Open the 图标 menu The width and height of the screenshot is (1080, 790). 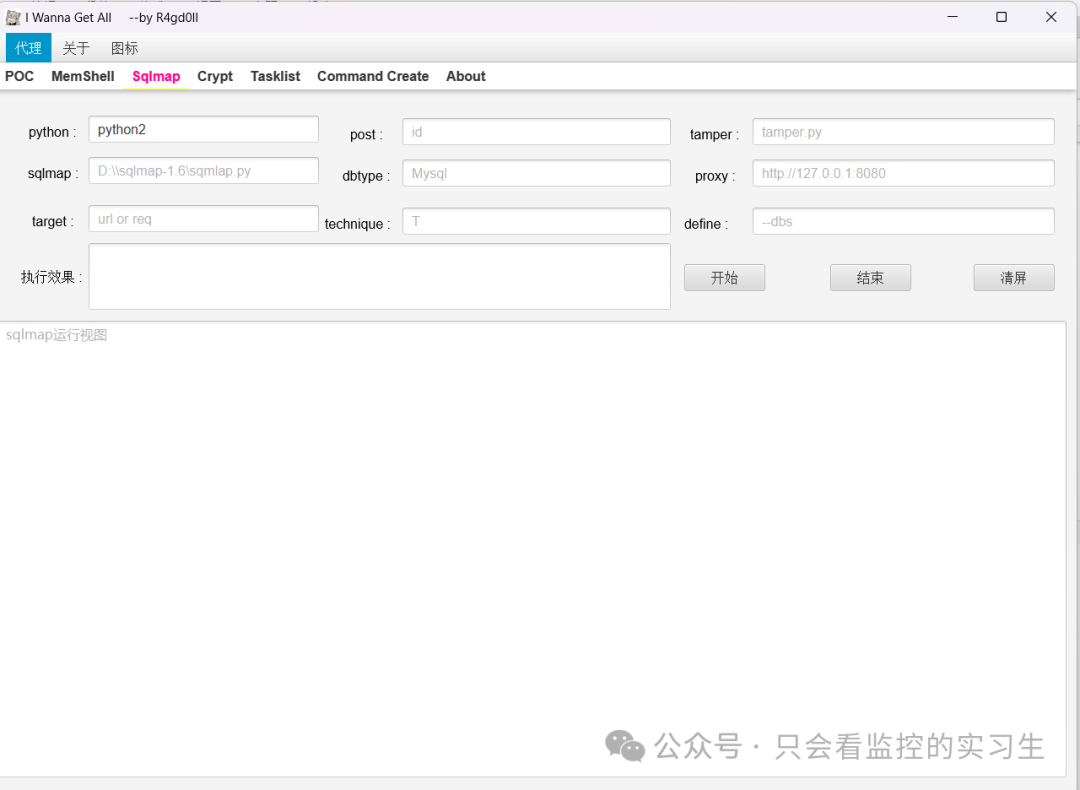pyautogui.click(x=125, y=48)
